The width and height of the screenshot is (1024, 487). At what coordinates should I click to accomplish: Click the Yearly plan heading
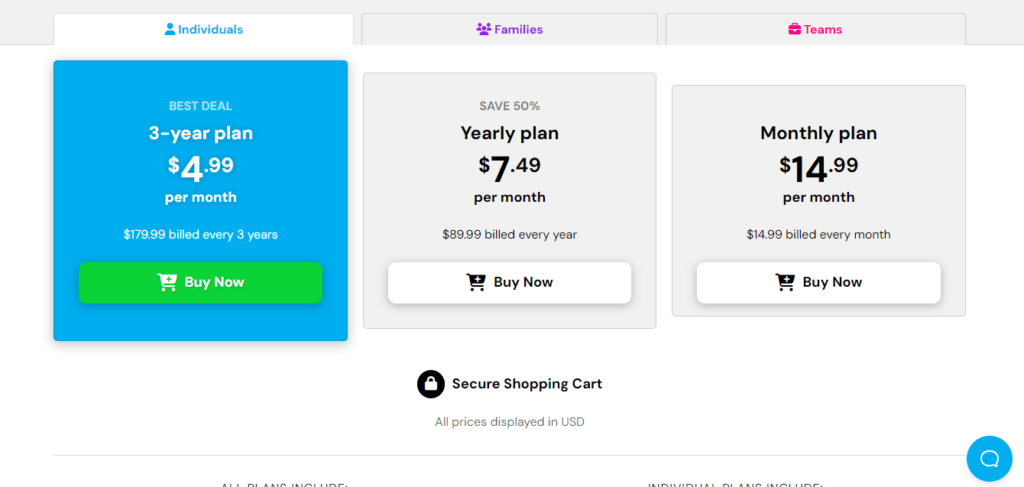[x=509, y=133]
